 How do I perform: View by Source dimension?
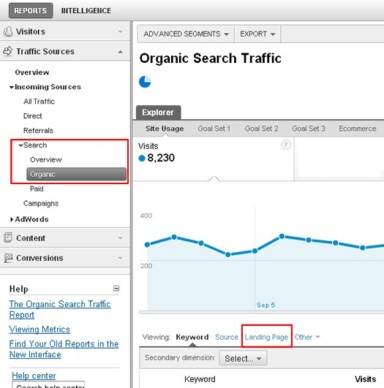tap(227, 337)
